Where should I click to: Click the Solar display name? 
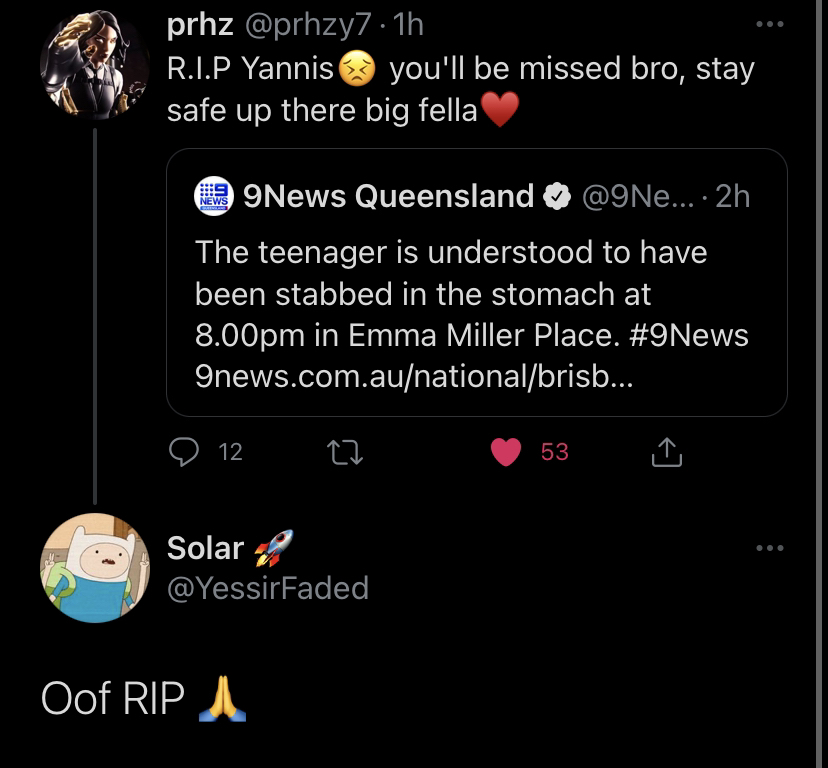pos(205,547)
